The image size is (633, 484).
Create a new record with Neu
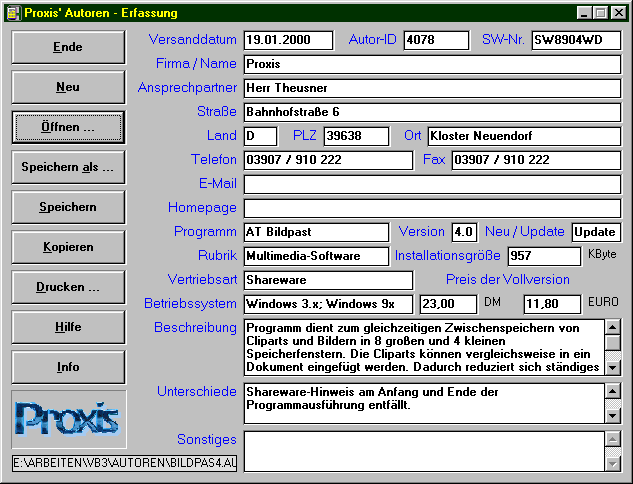(x=68, y=87)
